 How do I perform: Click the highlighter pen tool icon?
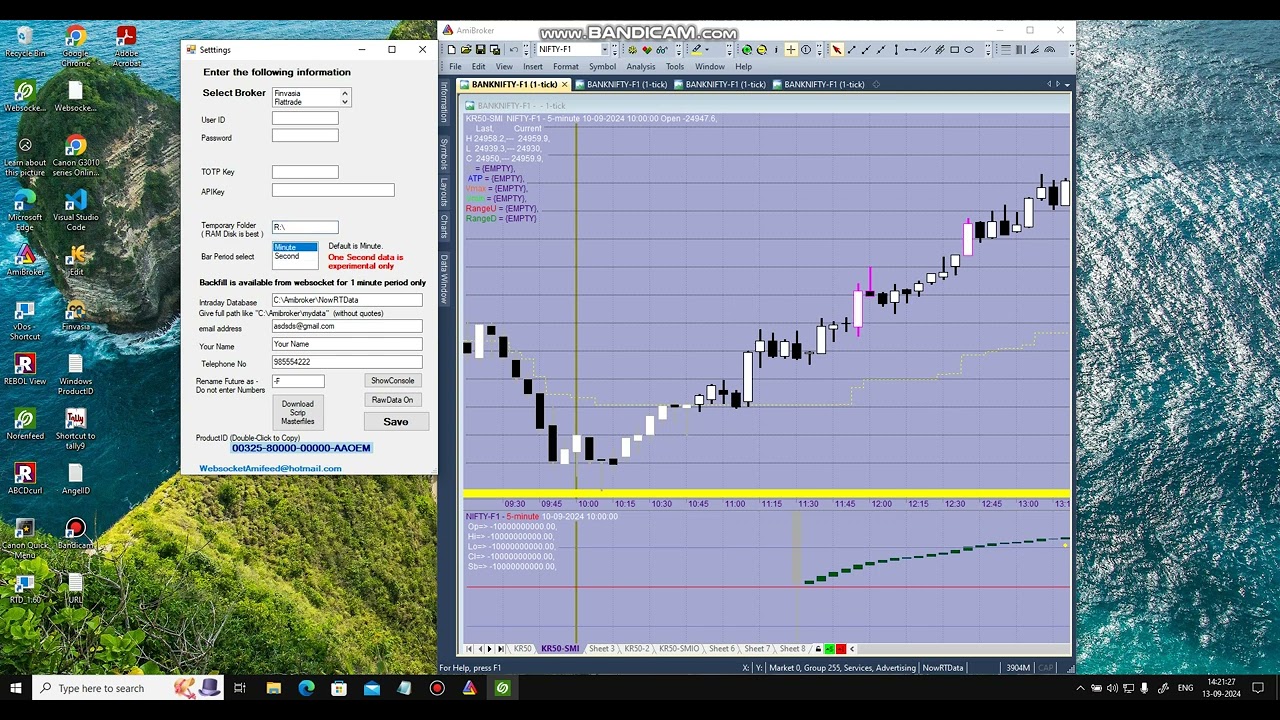696,49
